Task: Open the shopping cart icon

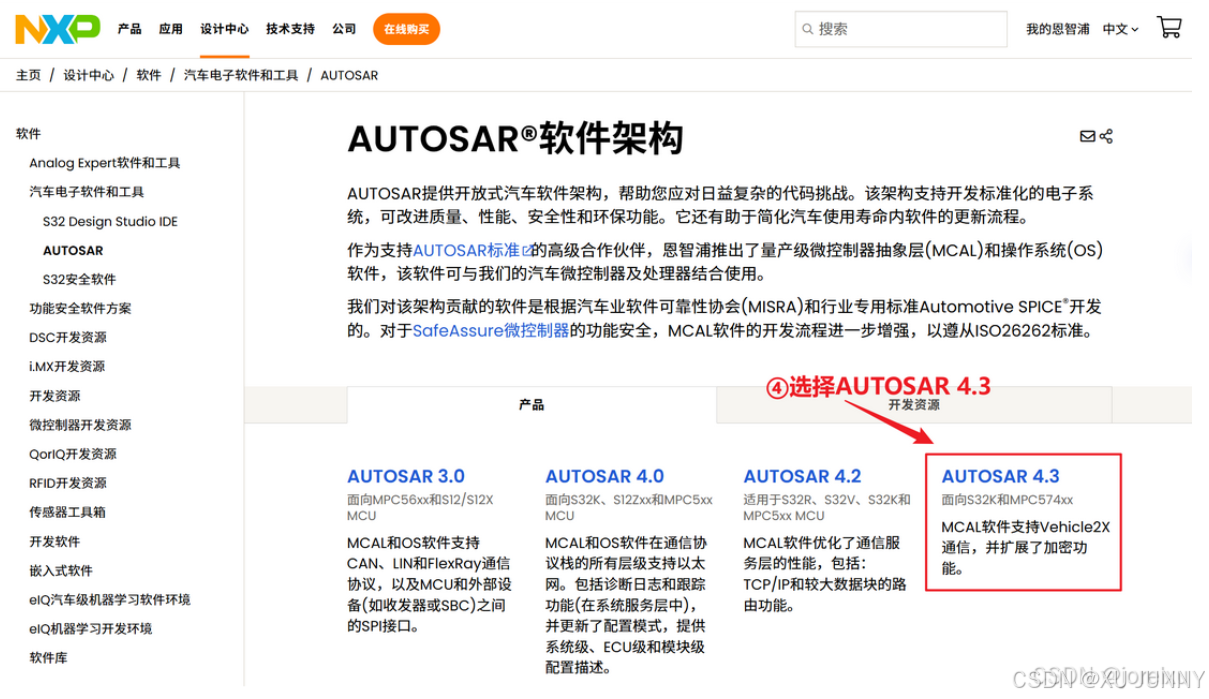Action: coord(1169,28)
